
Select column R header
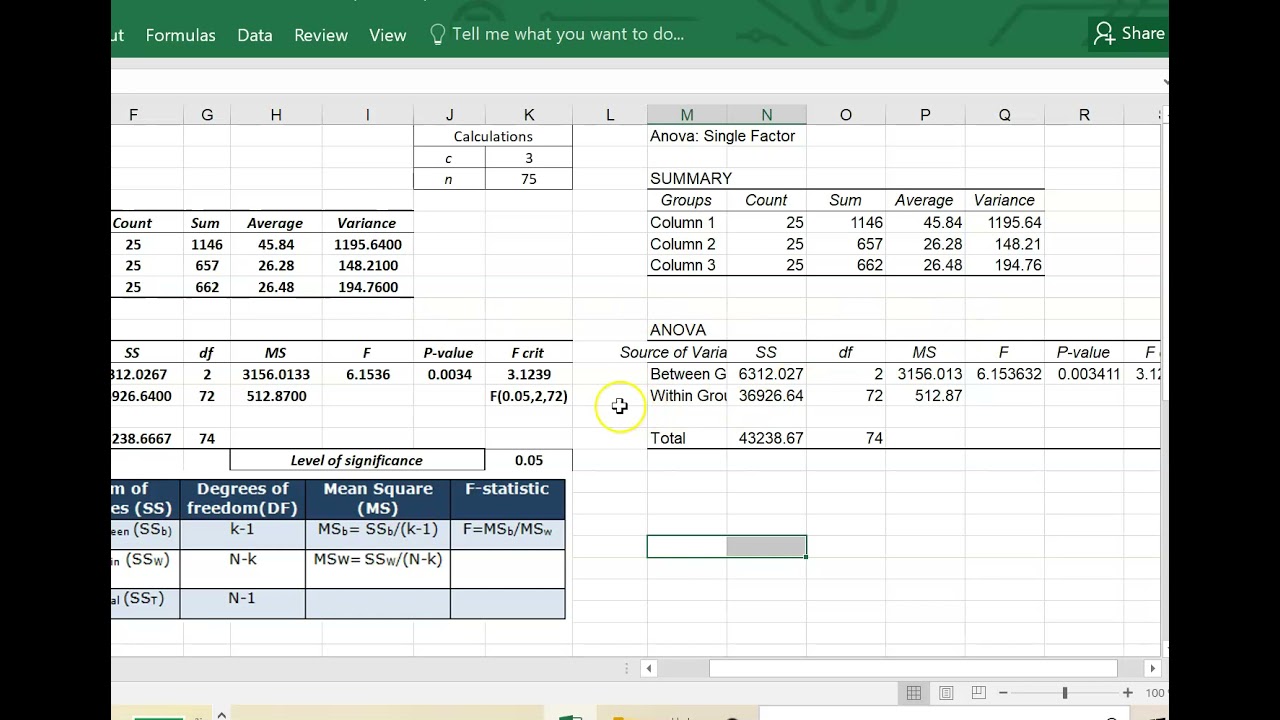tap(1084, 115)
